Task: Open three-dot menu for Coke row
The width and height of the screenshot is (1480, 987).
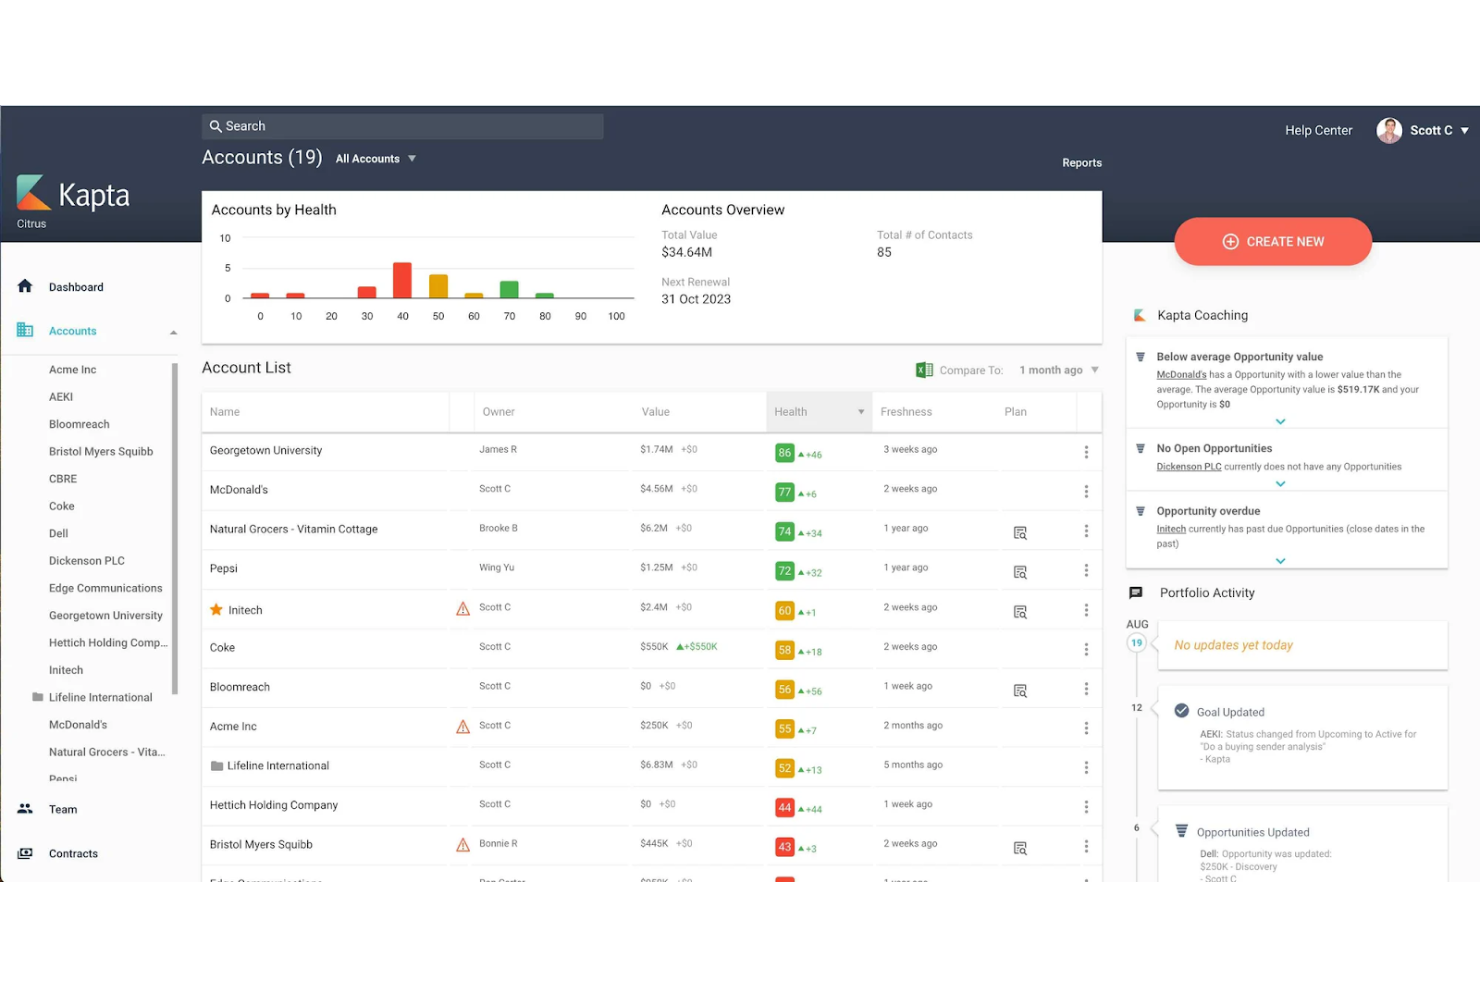Action: pyautogui.click(x=1086, y=649)
